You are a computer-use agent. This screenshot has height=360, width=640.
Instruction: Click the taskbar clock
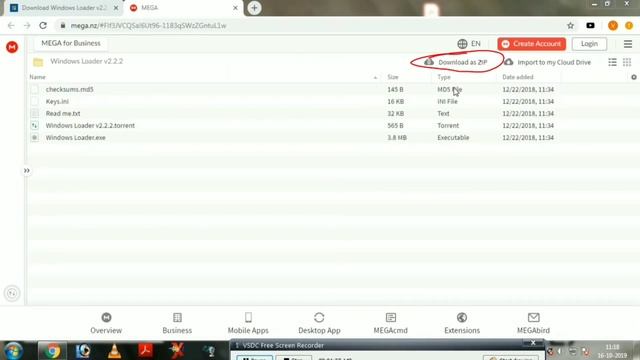(612, 351)
